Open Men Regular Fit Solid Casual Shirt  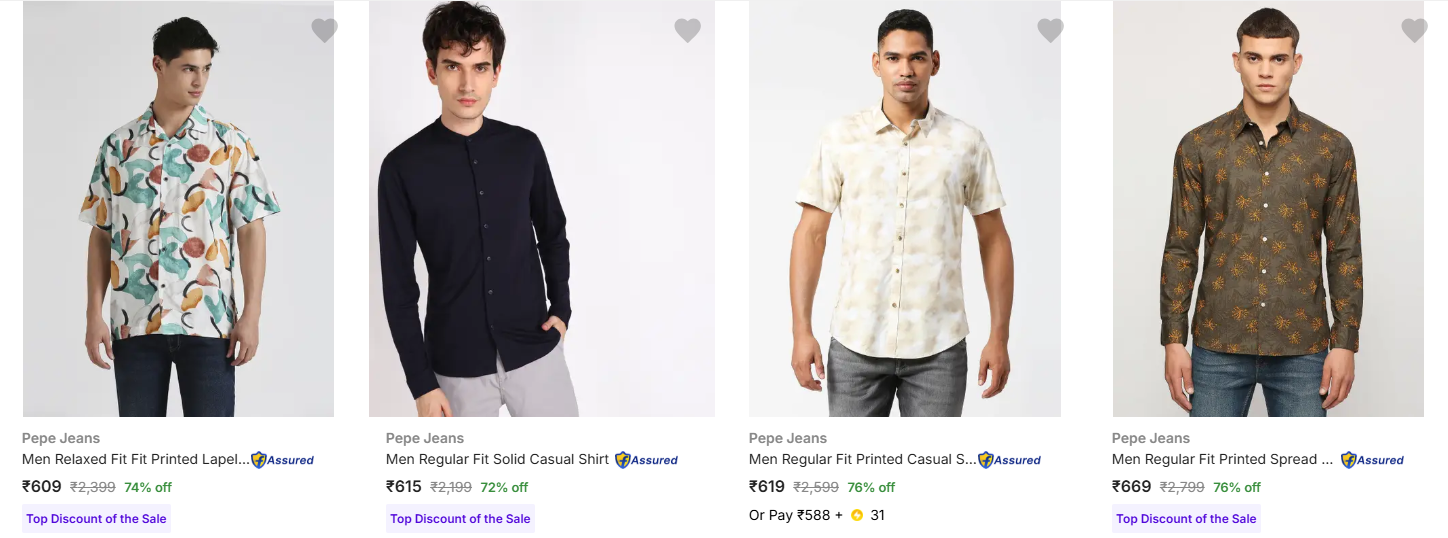pos(497,460)
